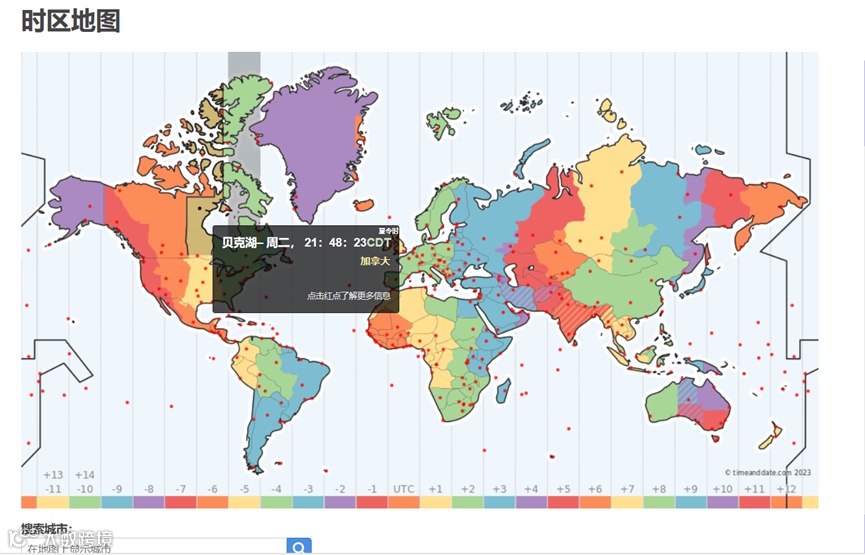
Task: Click the color swatch below +6
Action: (595, 502)
